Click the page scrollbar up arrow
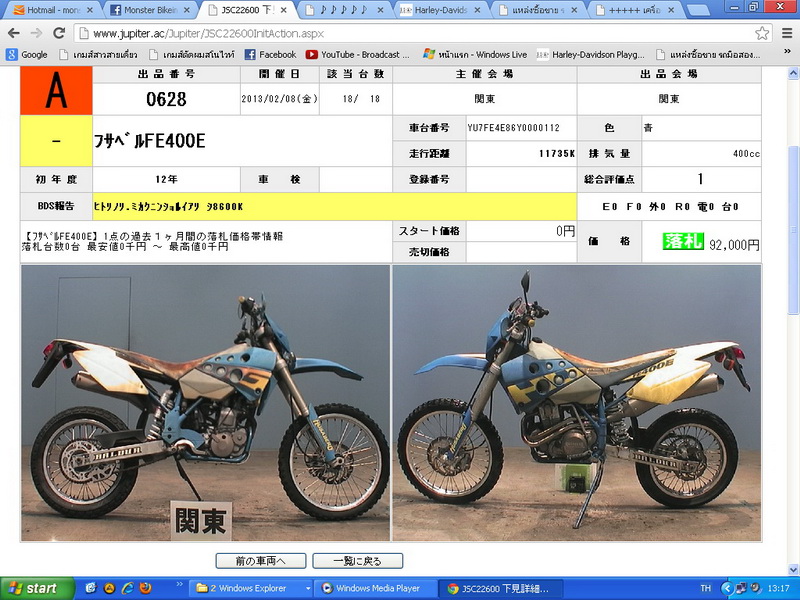This screenshot has height=600, width=800. point(793,74)
